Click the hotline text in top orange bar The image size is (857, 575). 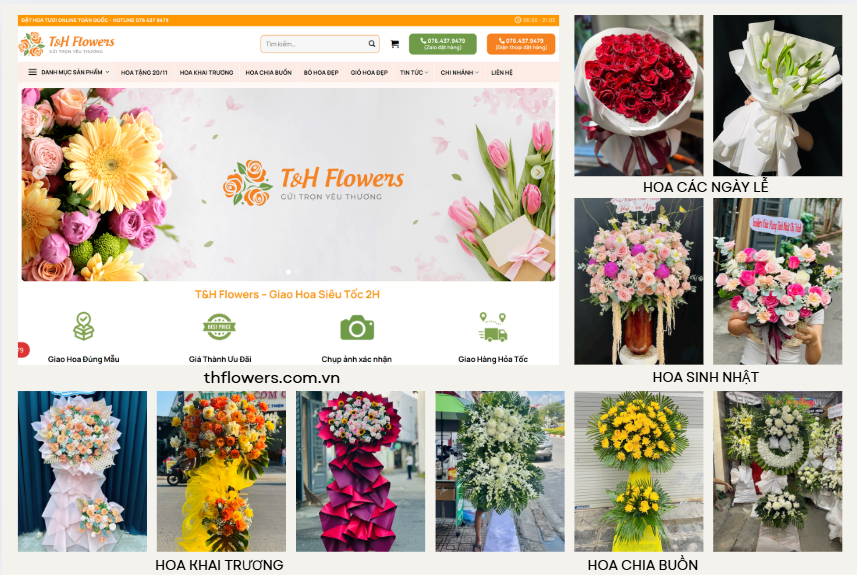pyautogui.click(x=95, y=20)
